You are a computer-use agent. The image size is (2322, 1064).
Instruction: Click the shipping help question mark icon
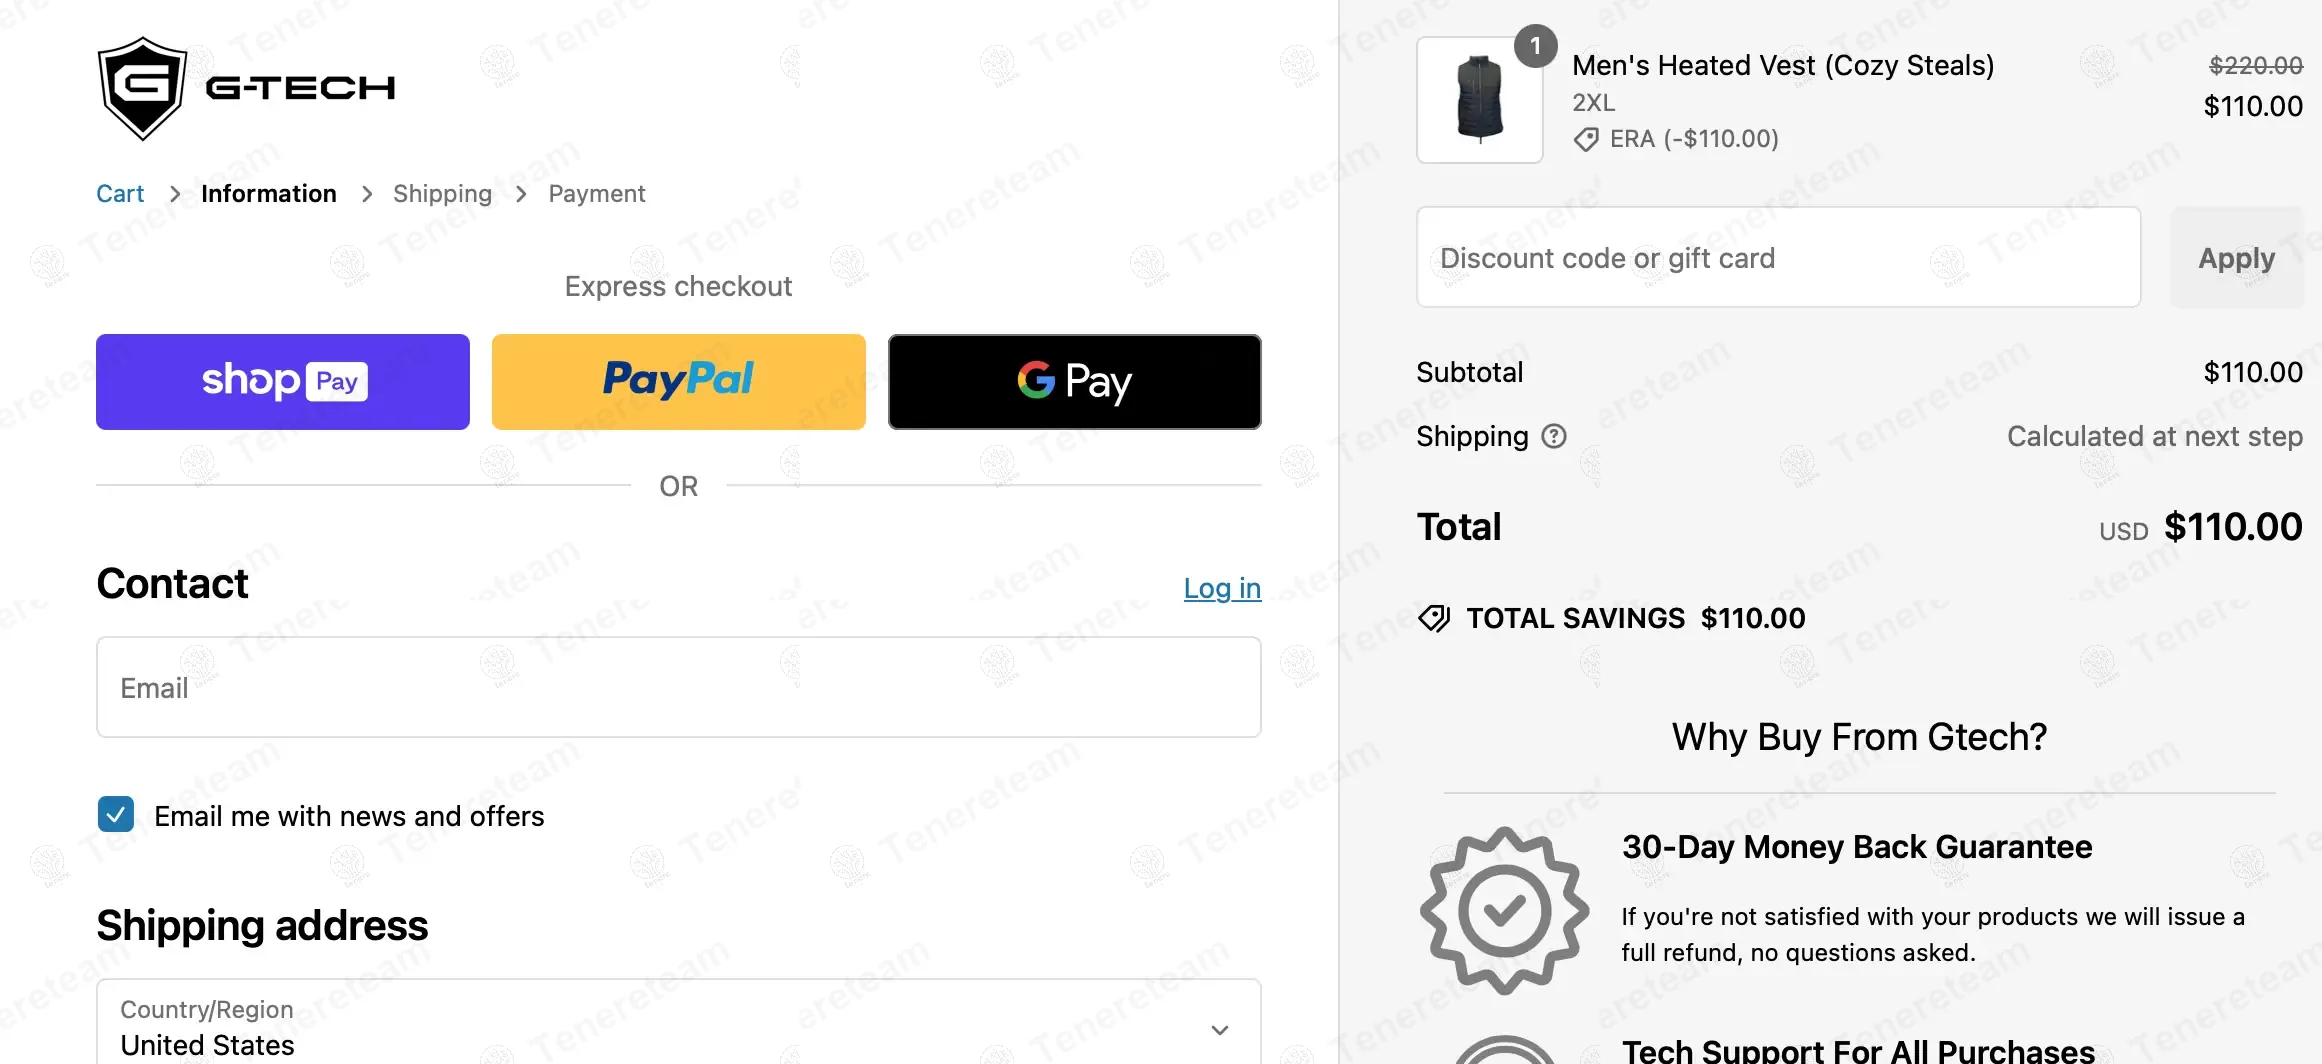(1553, 436)
